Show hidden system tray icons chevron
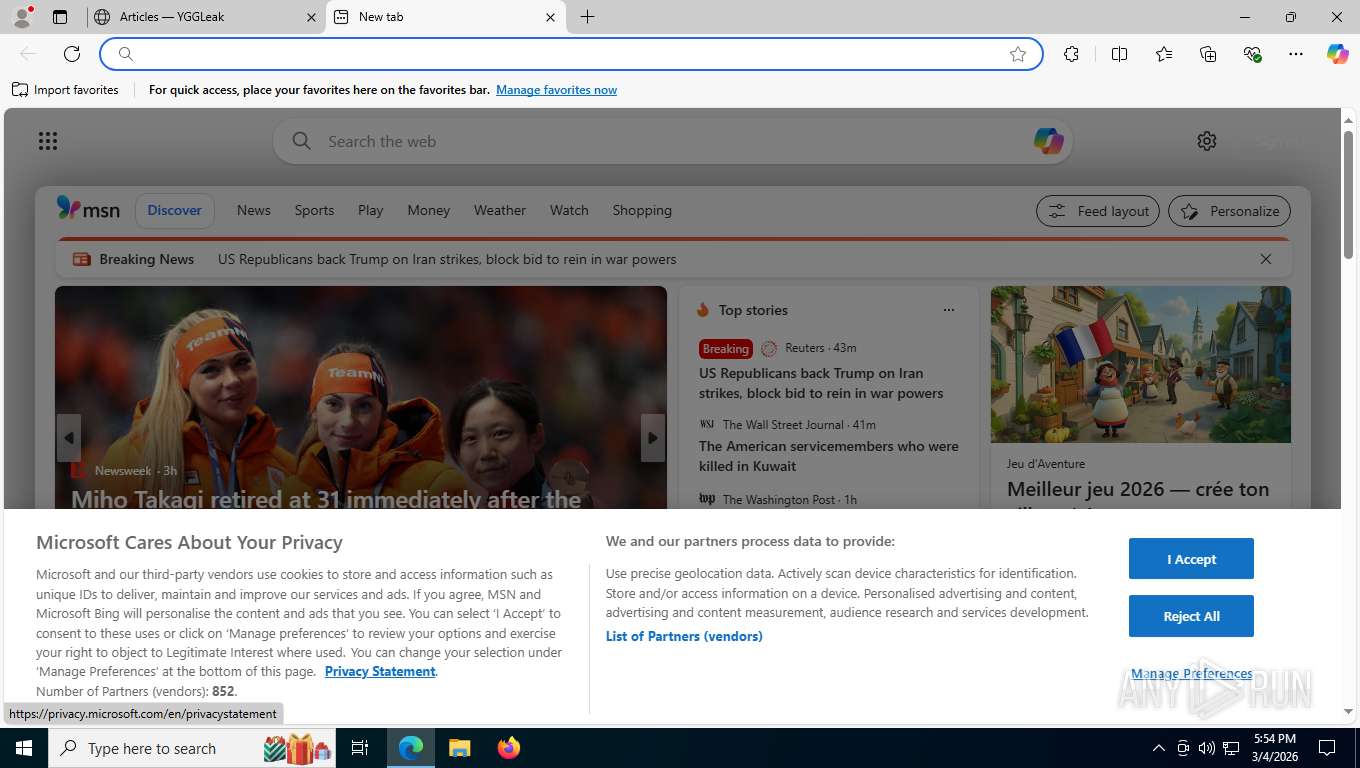This screenshot has width=1360, height=768. coord(1158,748)
